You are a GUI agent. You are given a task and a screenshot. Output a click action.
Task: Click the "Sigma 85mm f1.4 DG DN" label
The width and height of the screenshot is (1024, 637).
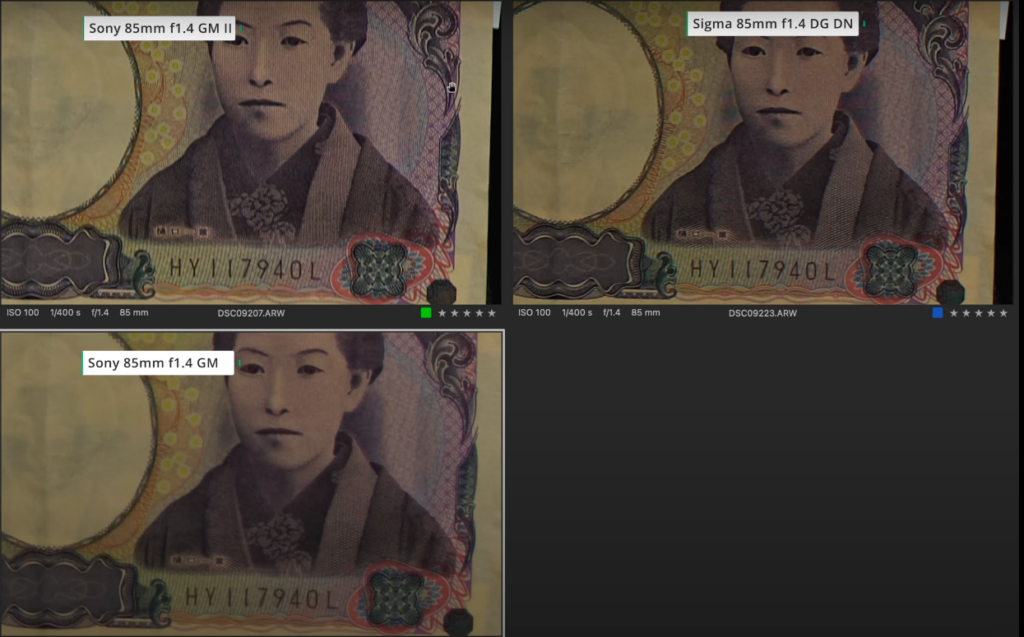point(773,24)
